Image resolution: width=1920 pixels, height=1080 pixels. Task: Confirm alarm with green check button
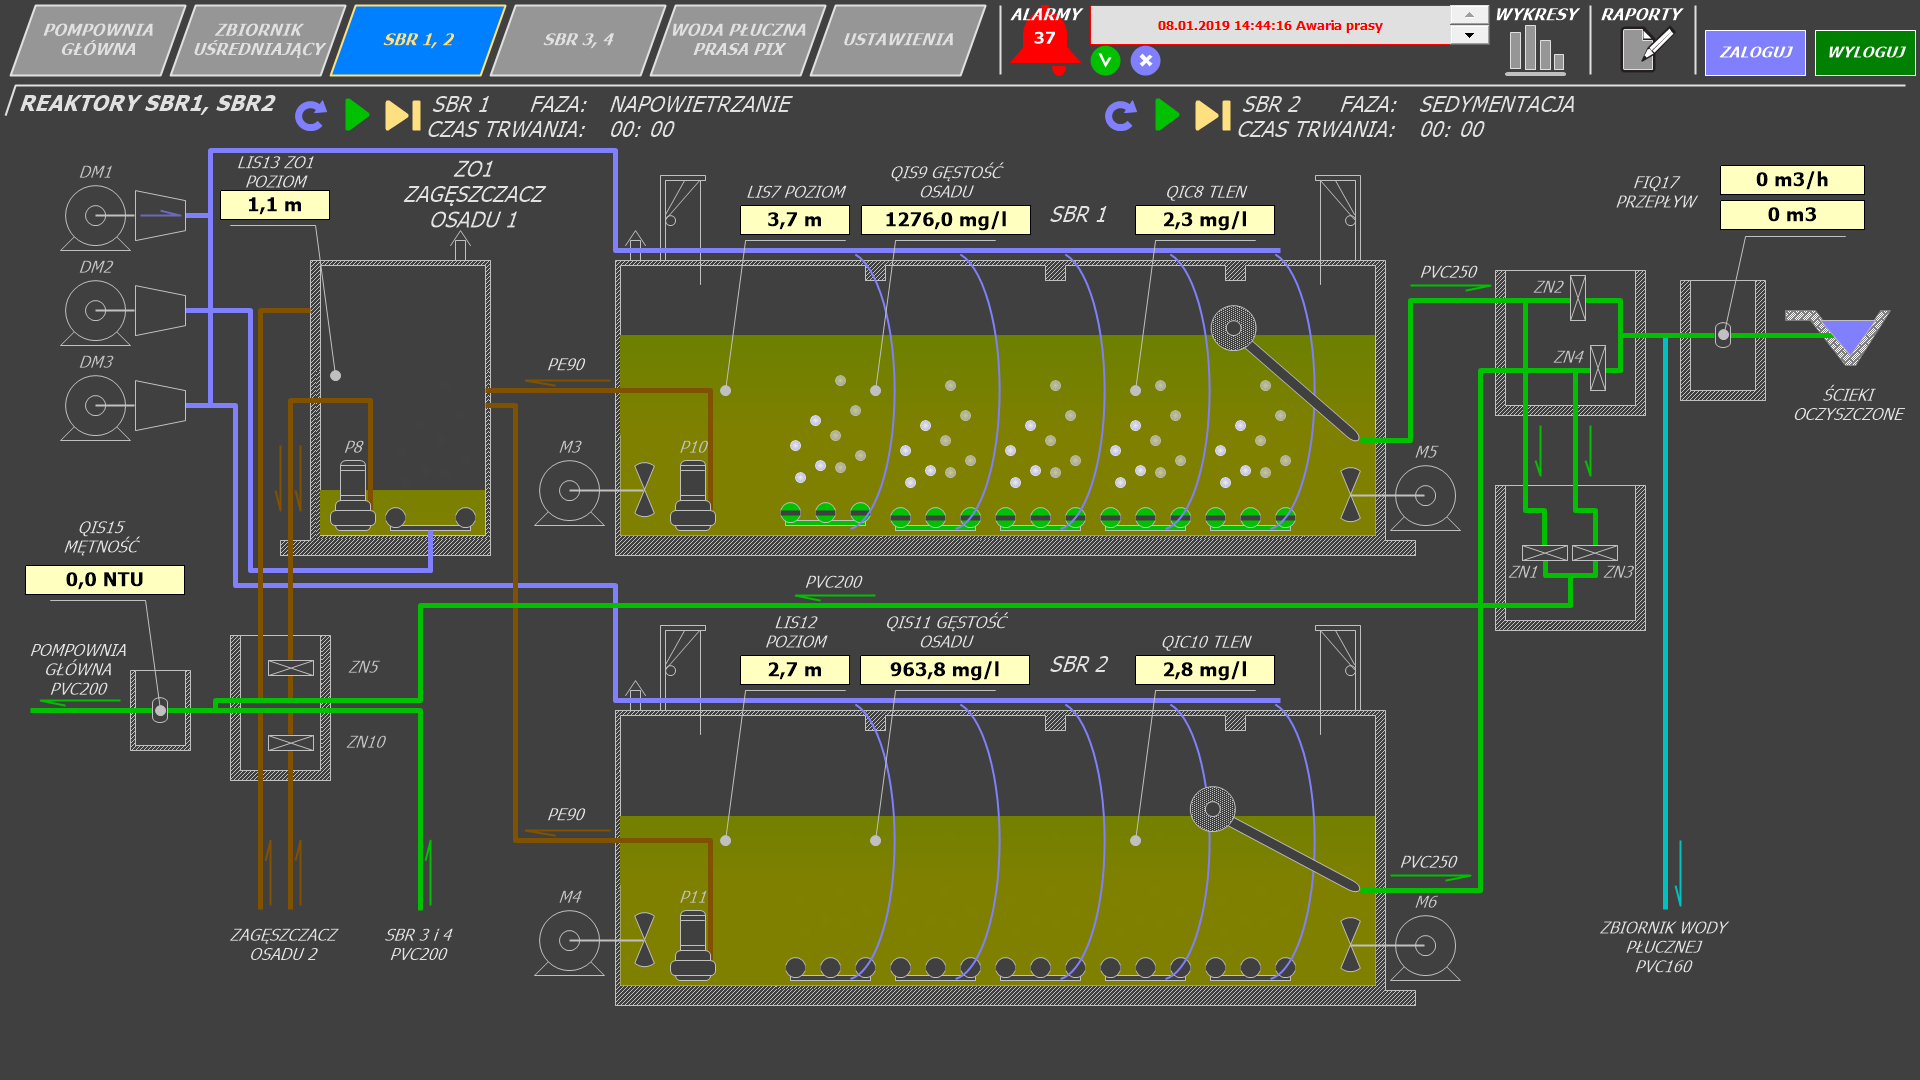tap(1105, 61)
